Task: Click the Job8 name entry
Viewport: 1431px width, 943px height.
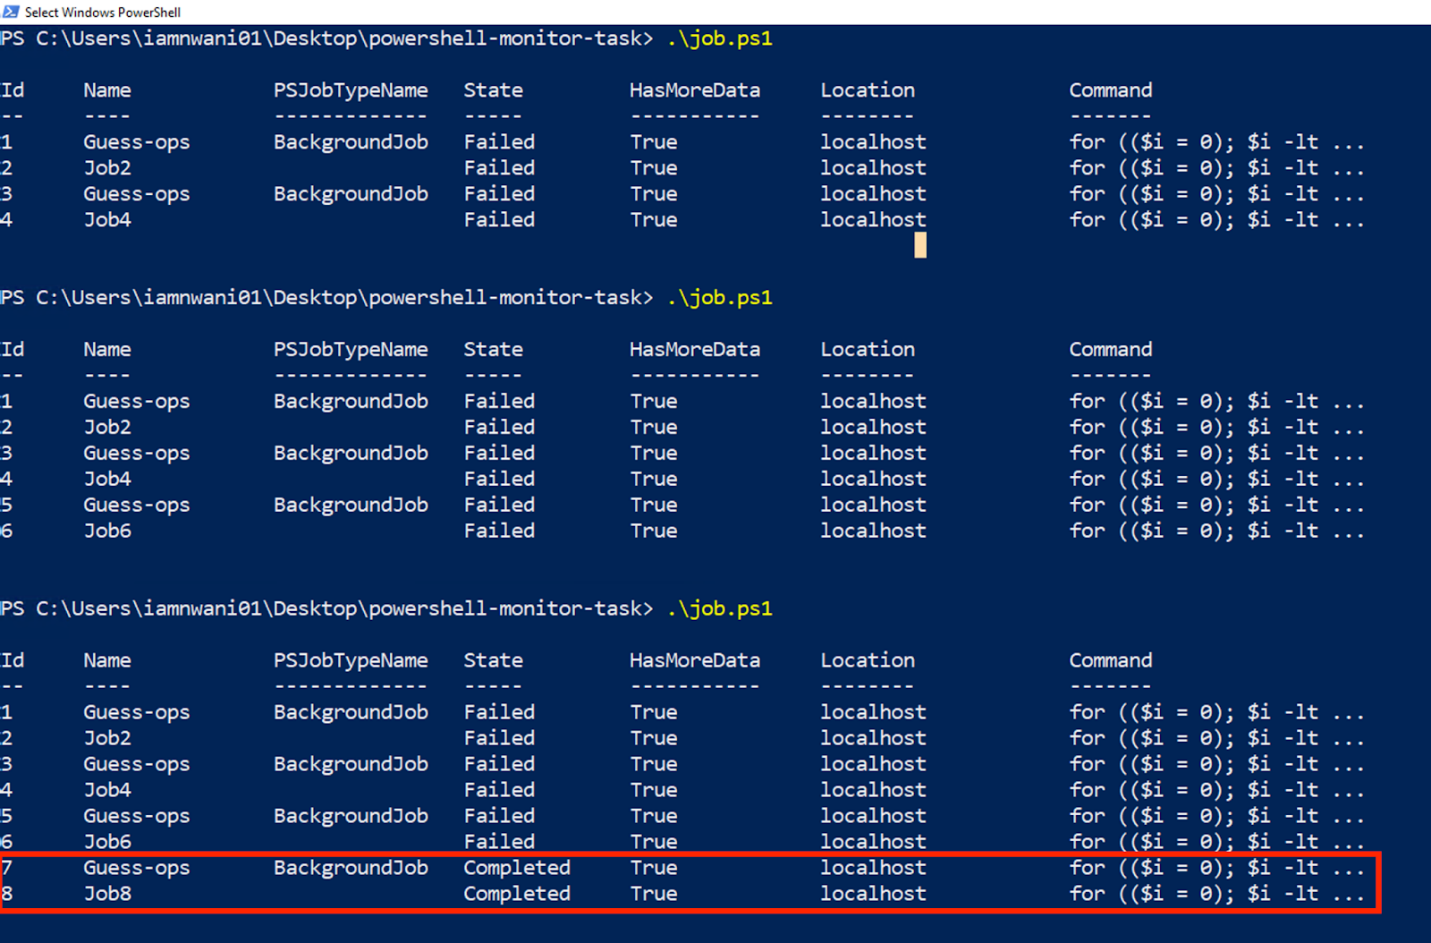Action: (107, 894)
